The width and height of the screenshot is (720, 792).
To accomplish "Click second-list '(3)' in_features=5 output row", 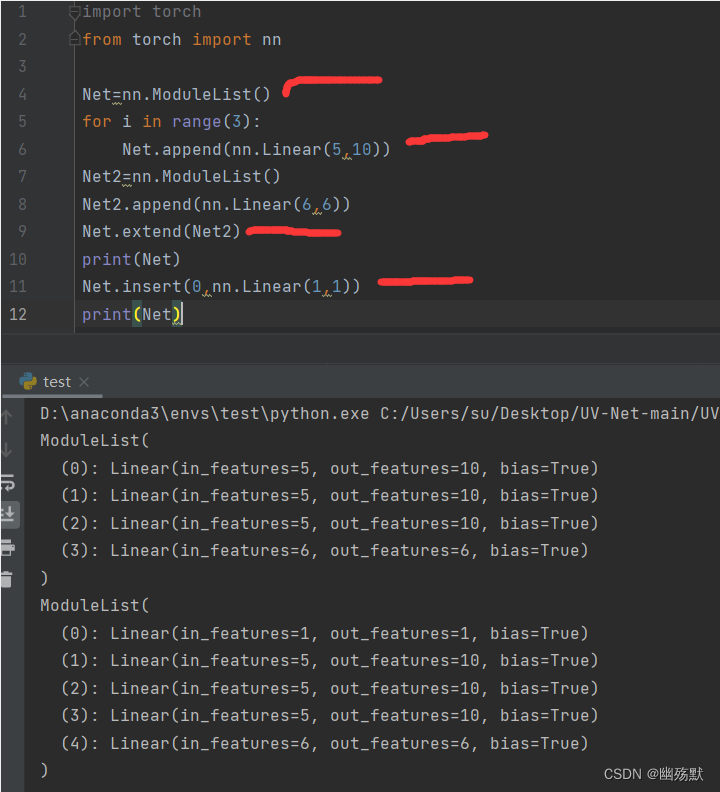I will 330,716.
